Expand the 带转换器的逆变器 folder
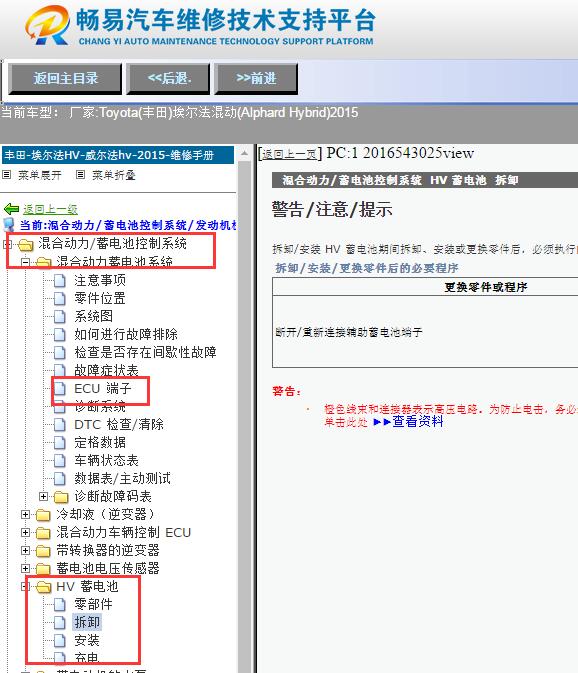578x673 pixels. [x=25, y=551]
